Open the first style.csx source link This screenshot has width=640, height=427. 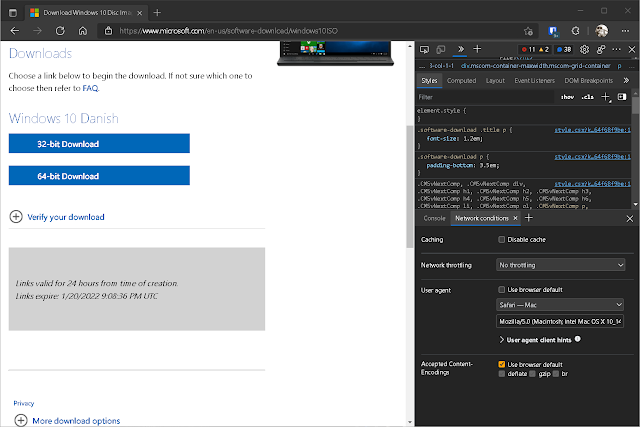tap(592, 130)
